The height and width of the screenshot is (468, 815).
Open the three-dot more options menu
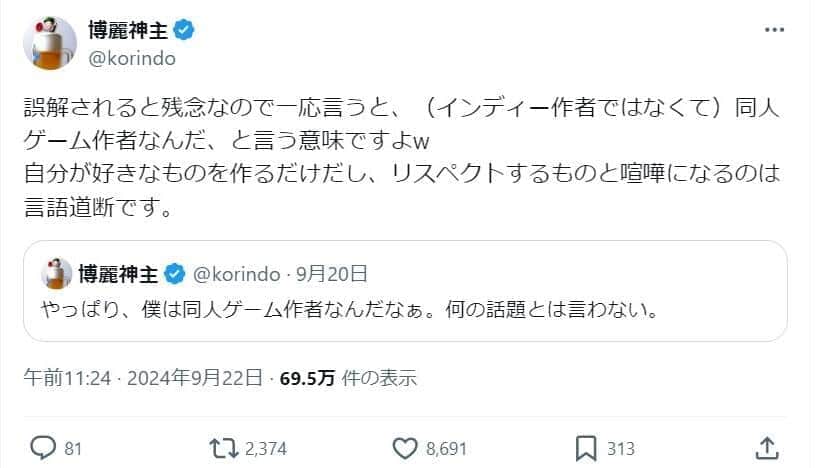point(774,31)
